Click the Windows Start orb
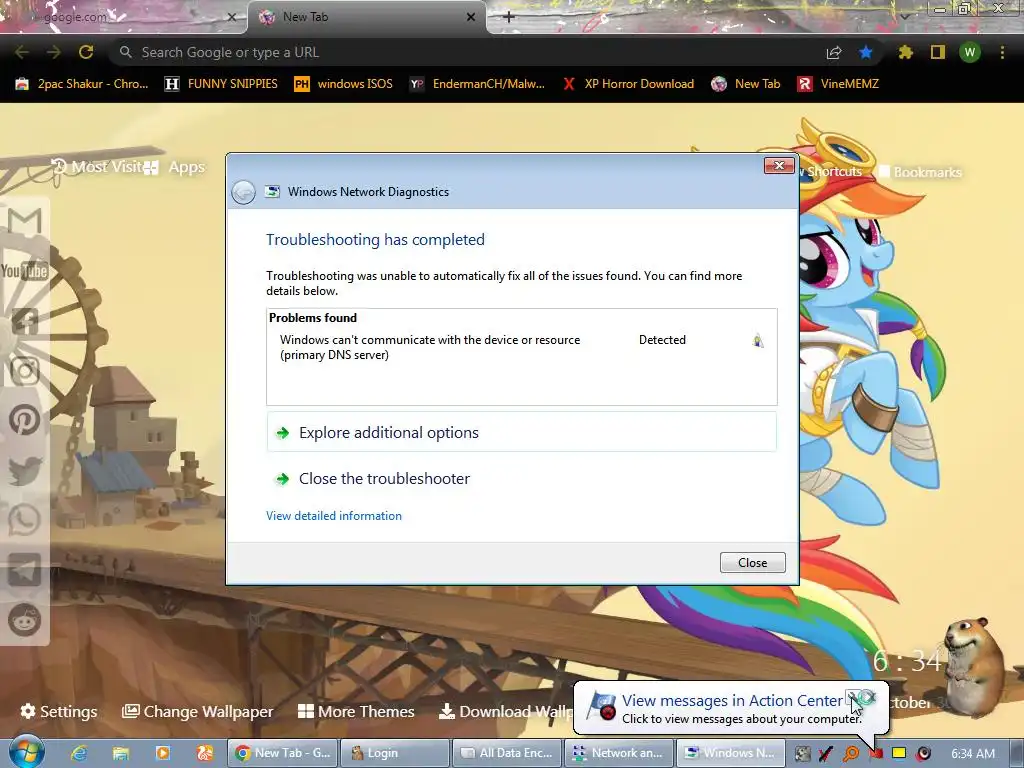This screenshot has width=1024, height=768. (25, 752)
